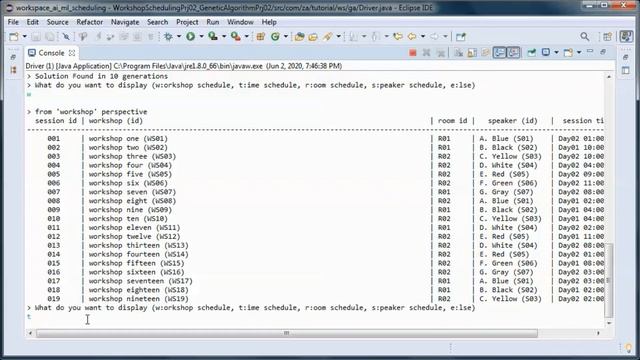Click the 'workshop one (WS01)' row text
The width and height of the screenshot is (640, 360).
point(128,138)
